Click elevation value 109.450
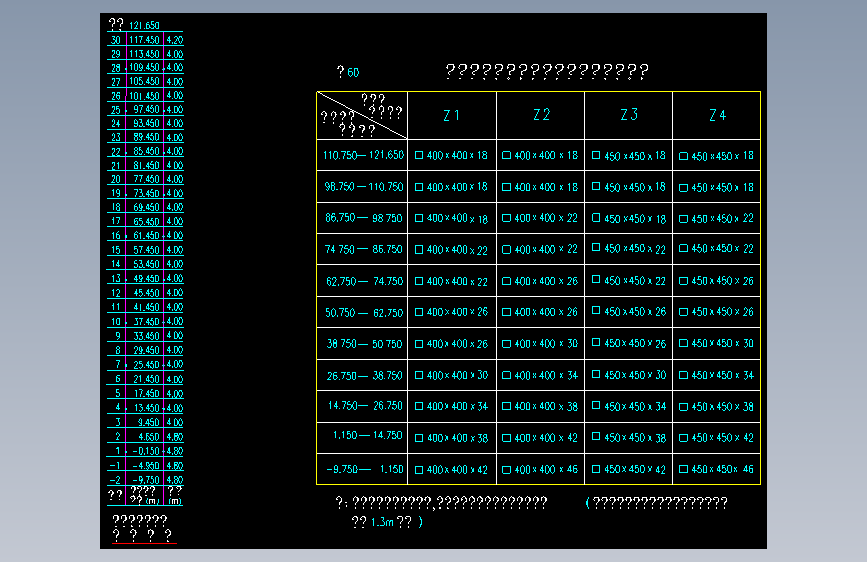 click(144, 67)
